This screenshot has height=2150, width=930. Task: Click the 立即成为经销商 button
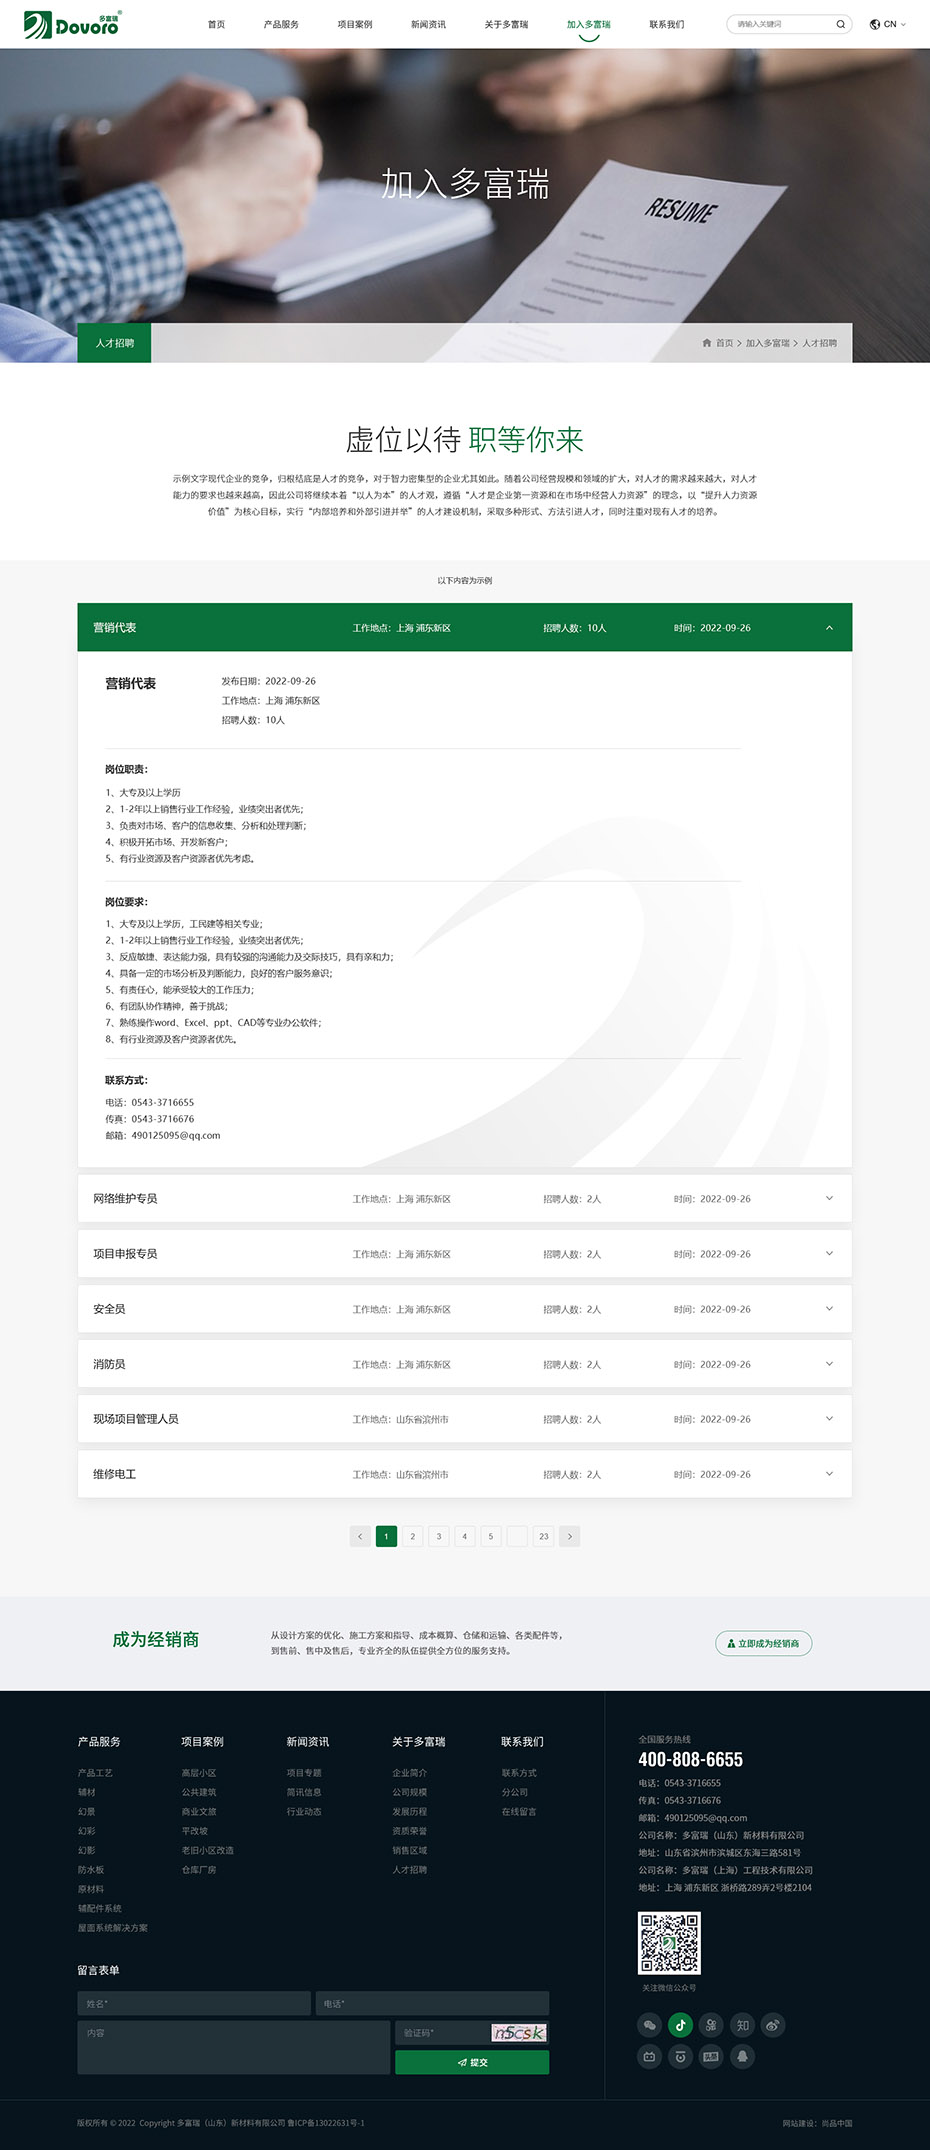763,1643
